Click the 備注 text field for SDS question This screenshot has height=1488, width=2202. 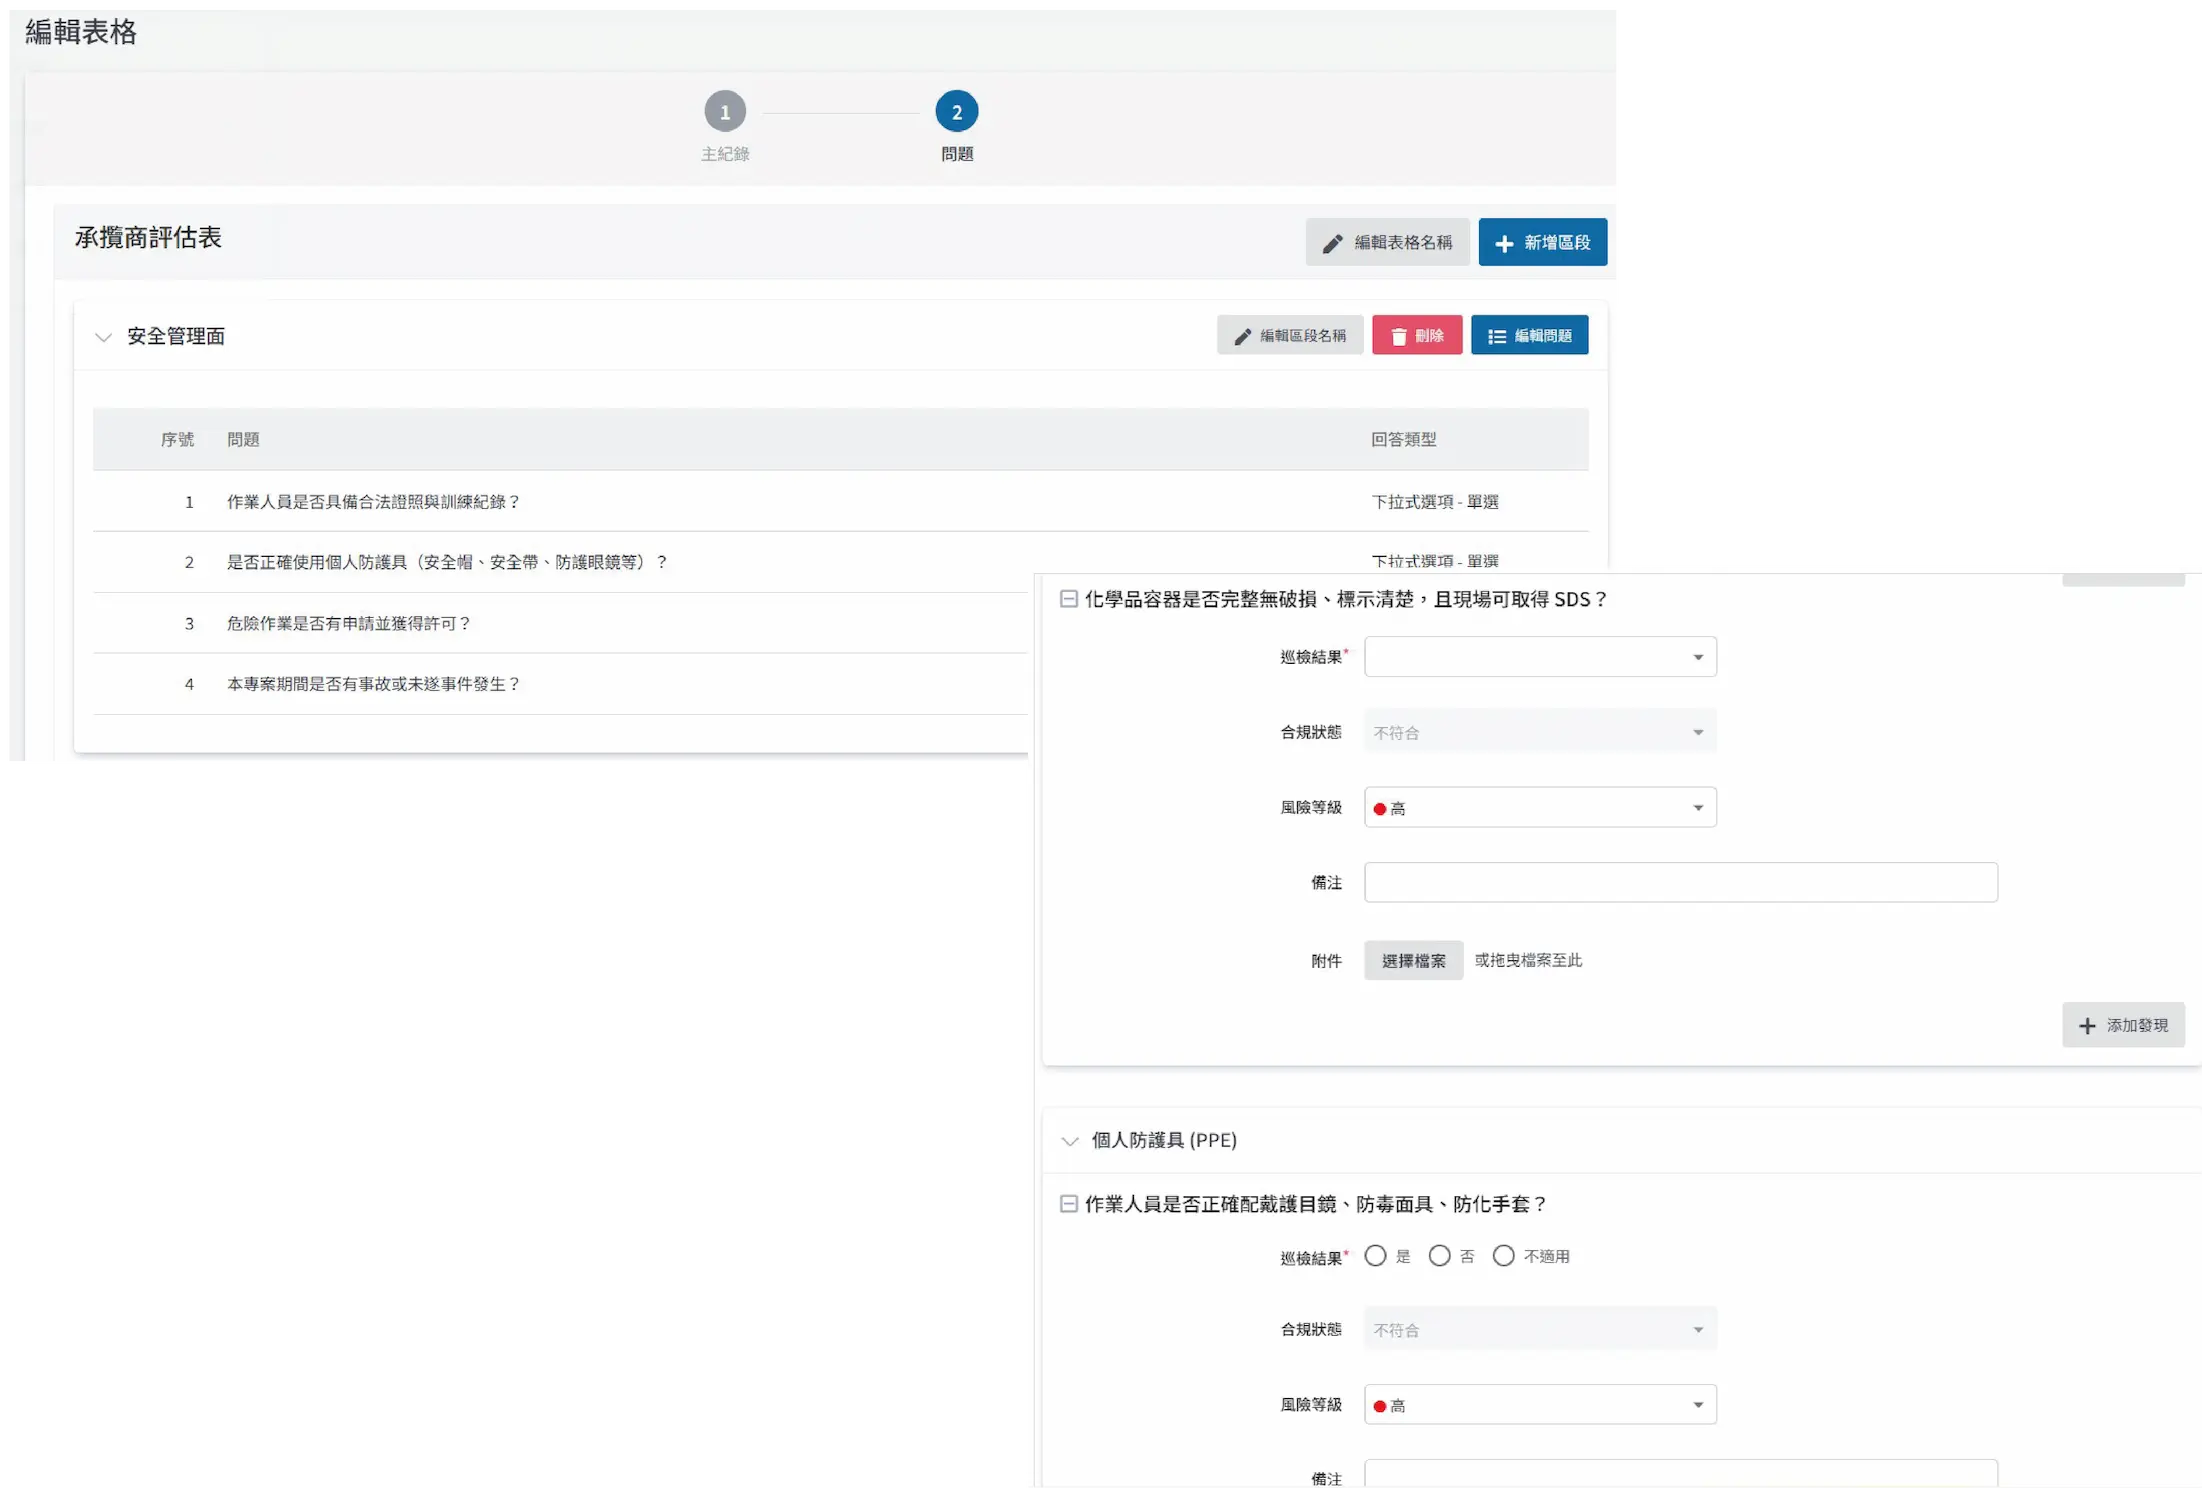click(x=1680, y=883)
